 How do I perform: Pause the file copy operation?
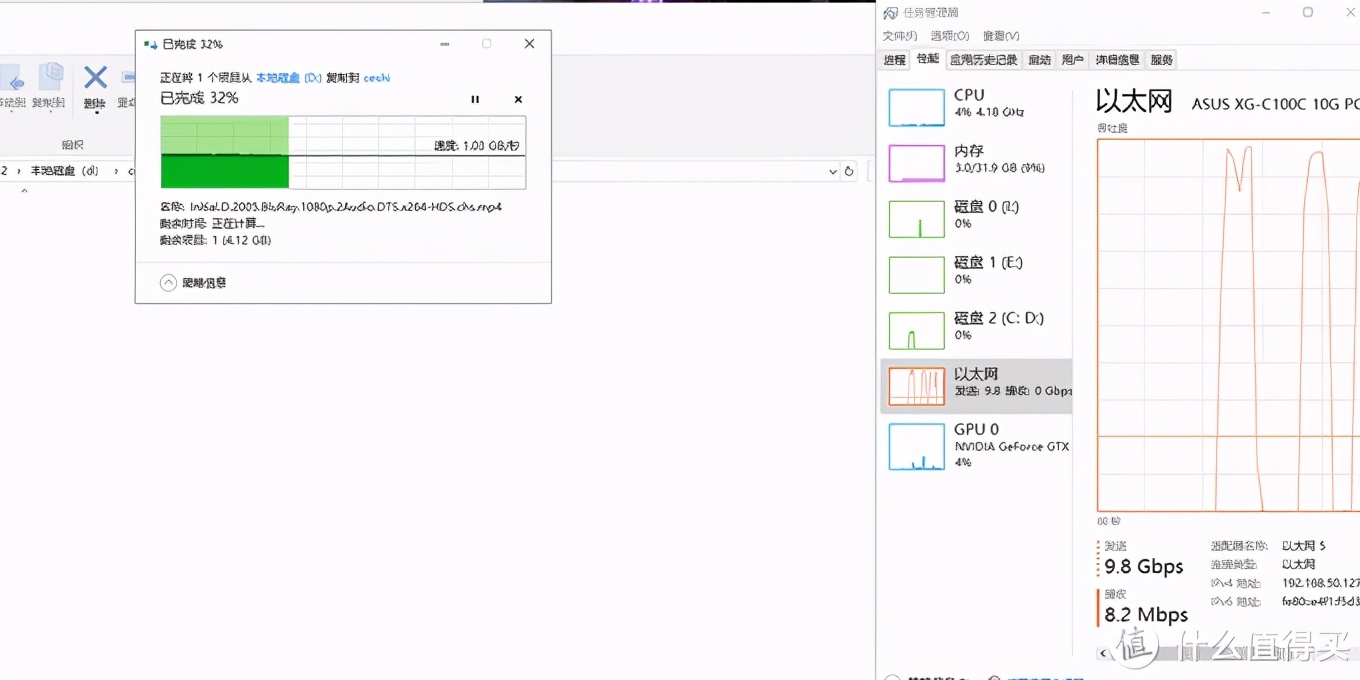[475, 99]
